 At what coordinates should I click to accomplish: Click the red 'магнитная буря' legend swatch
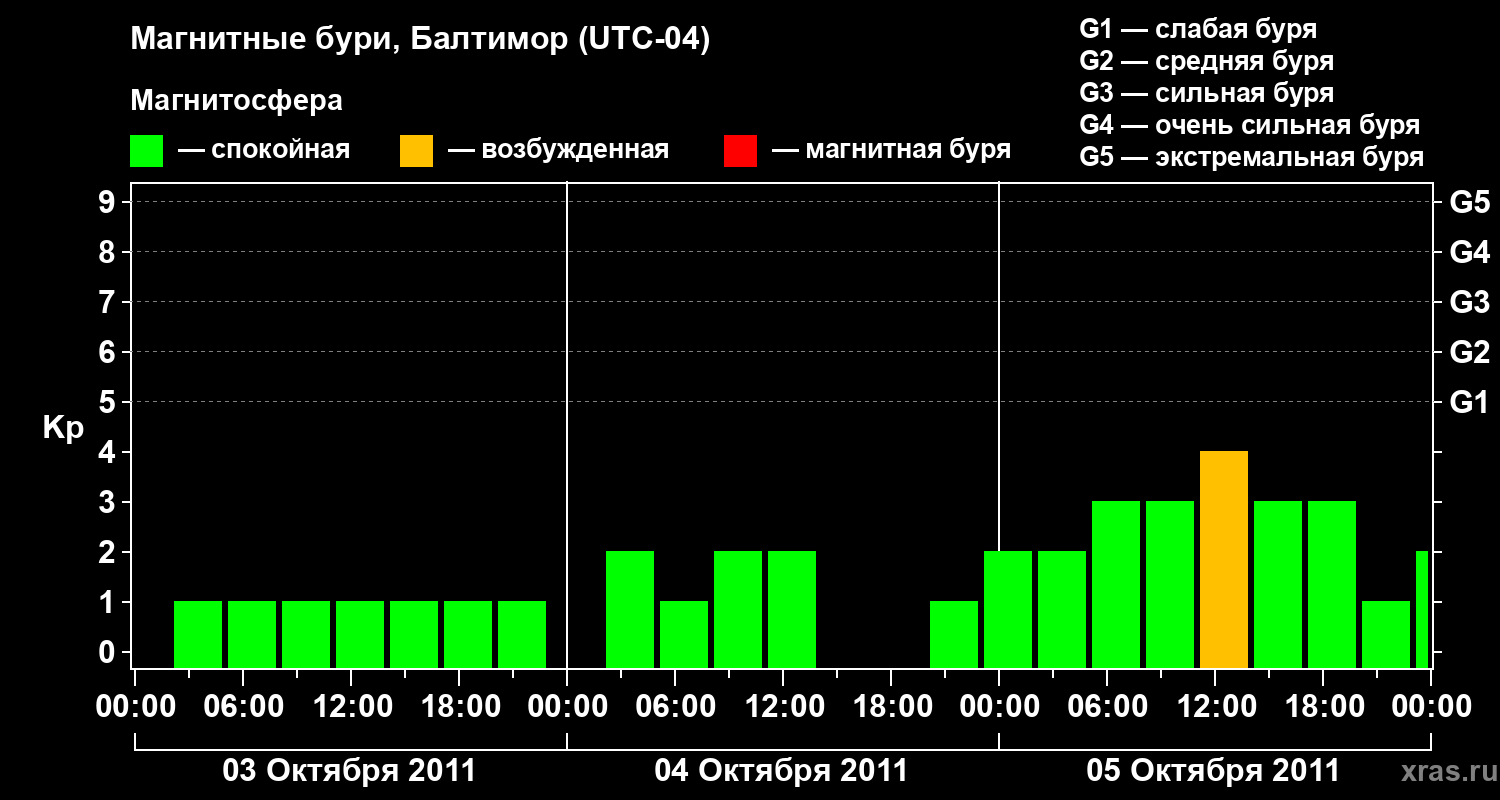coord(740,151)
